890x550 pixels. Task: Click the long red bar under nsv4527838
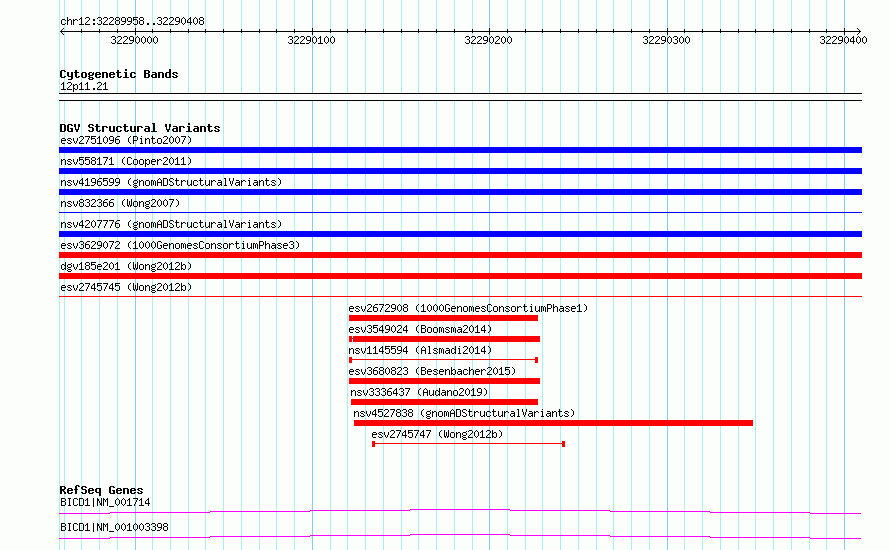pos(553,423)
